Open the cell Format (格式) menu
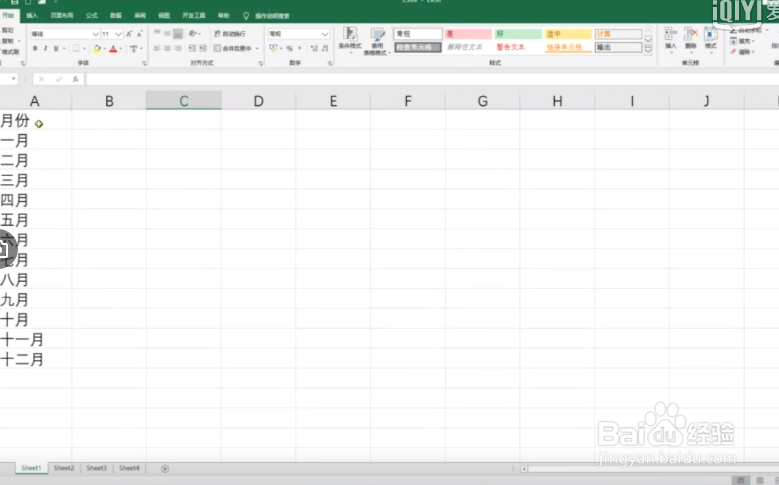The image size is (779, 485). [x=711, y=38]
